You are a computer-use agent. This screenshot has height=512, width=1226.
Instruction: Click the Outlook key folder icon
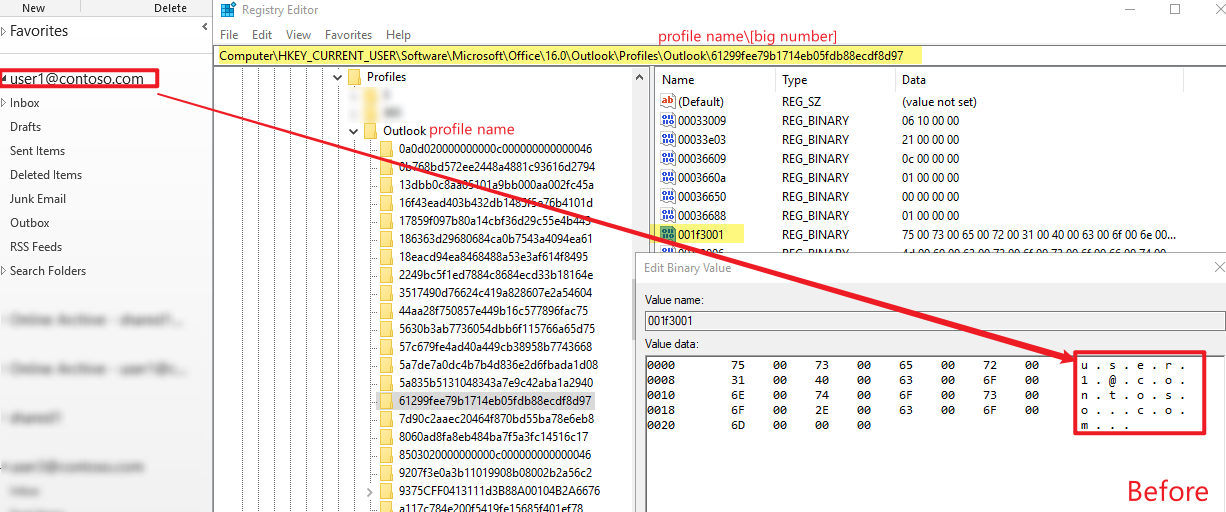[x=371, y=131]
